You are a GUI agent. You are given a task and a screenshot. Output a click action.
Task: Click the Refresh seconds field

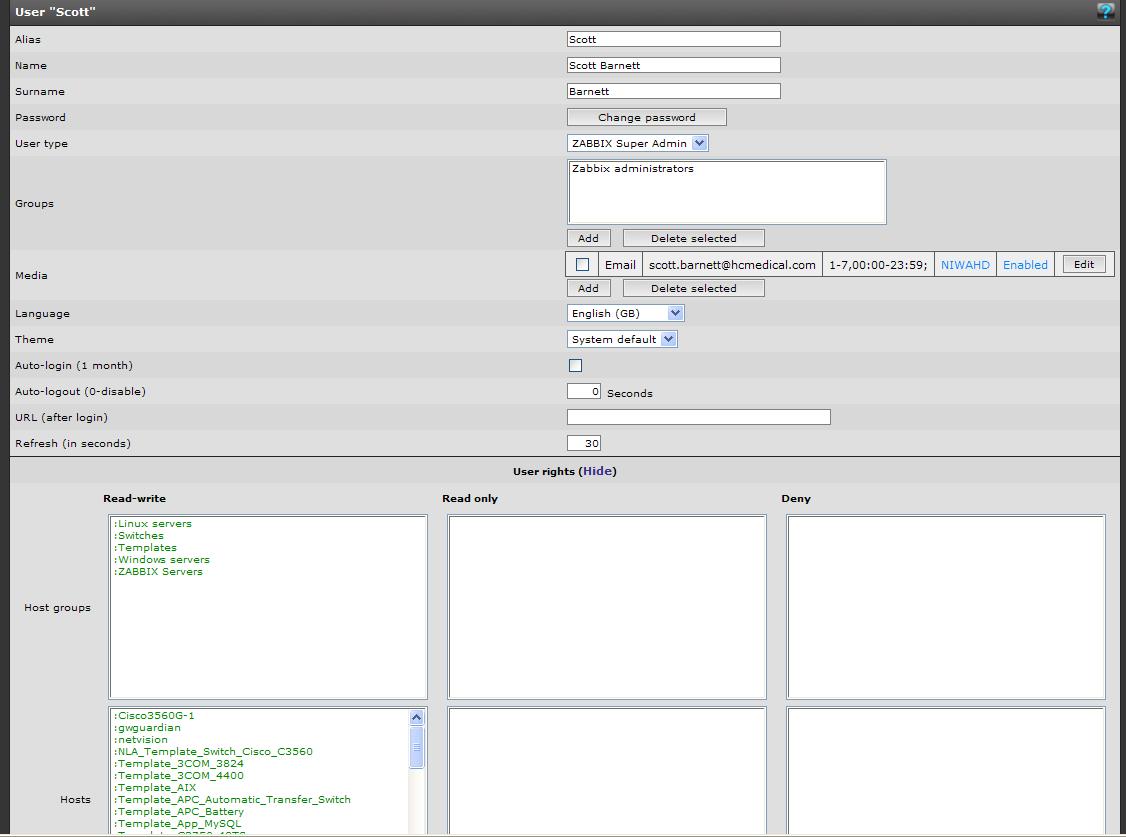click(x=584, y=443)
